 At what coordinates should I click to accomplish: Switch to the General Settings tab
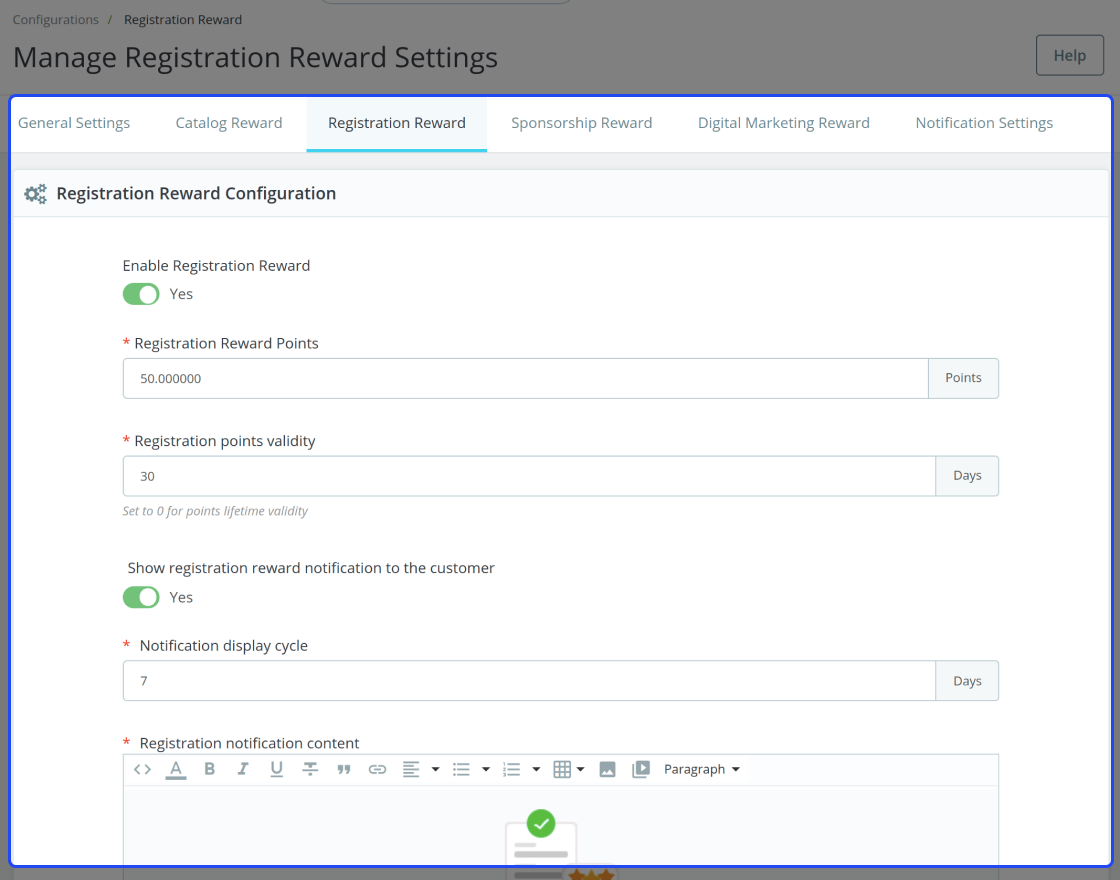74,123
